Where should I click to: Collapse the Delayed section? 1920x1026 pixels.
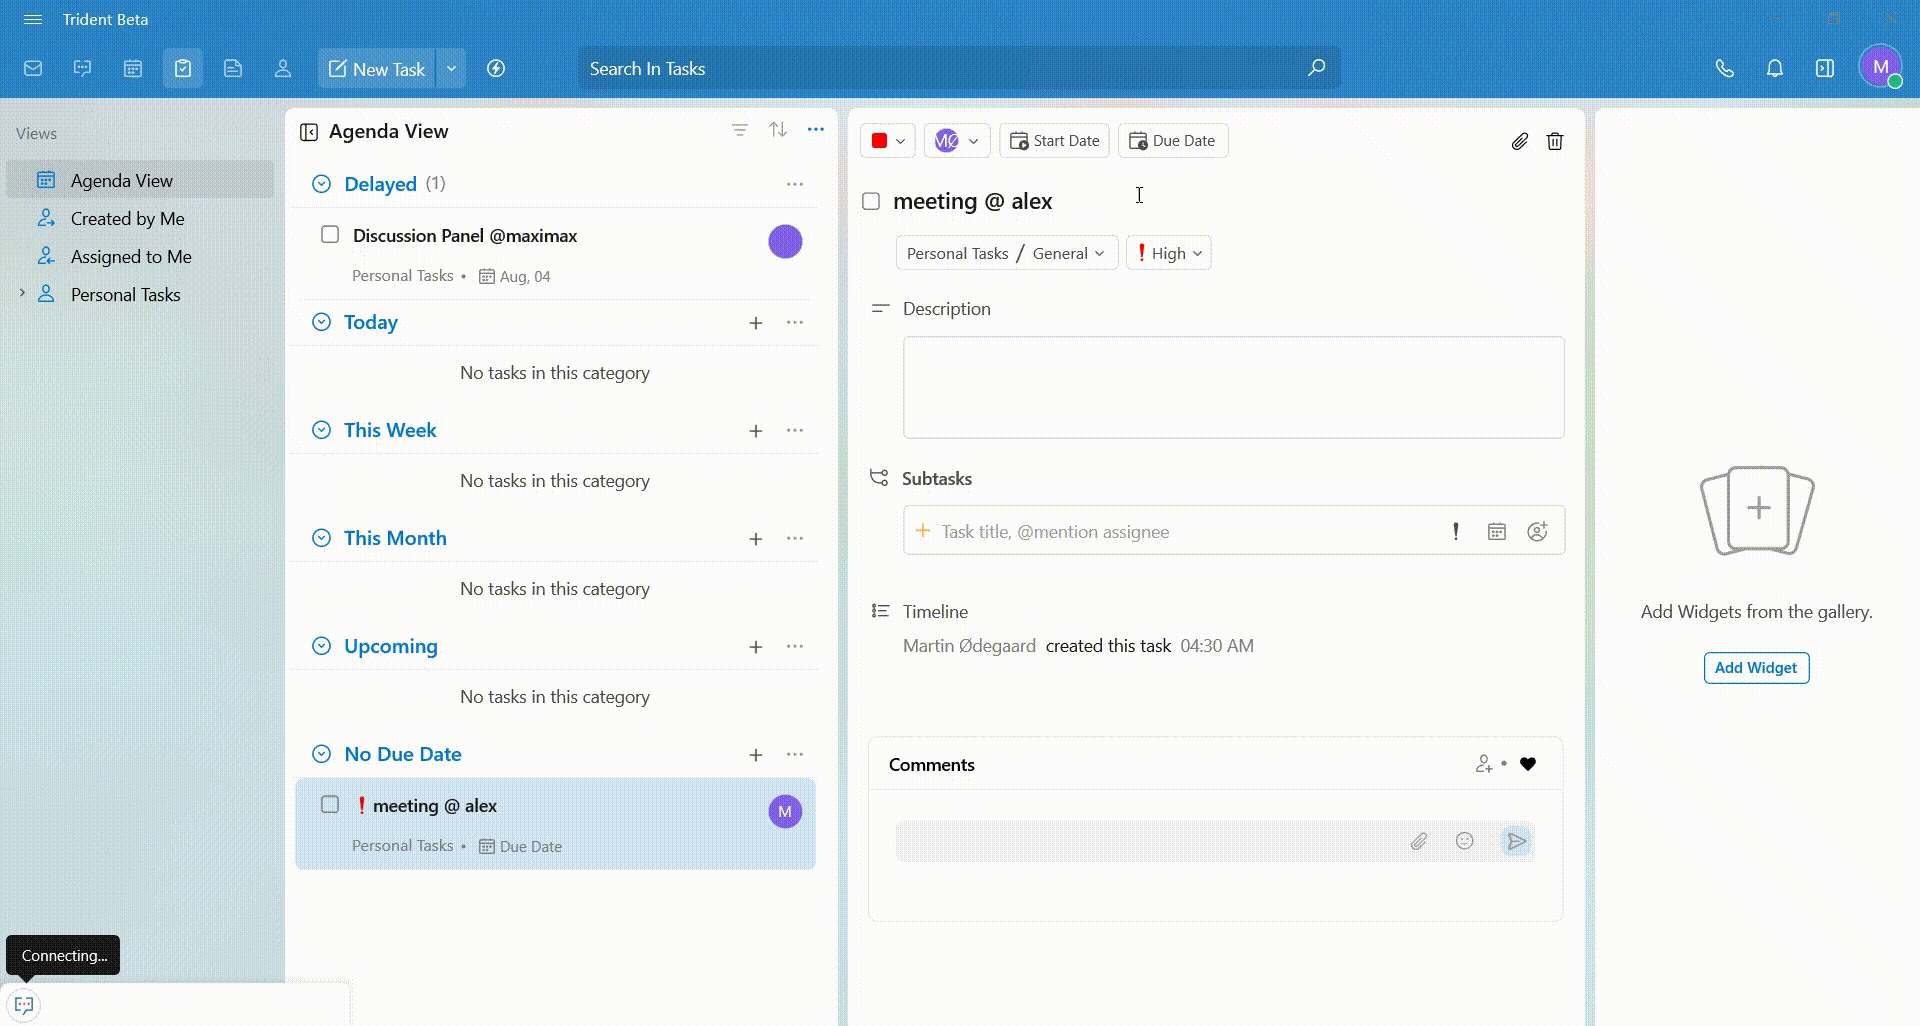(x=321, y=184)
